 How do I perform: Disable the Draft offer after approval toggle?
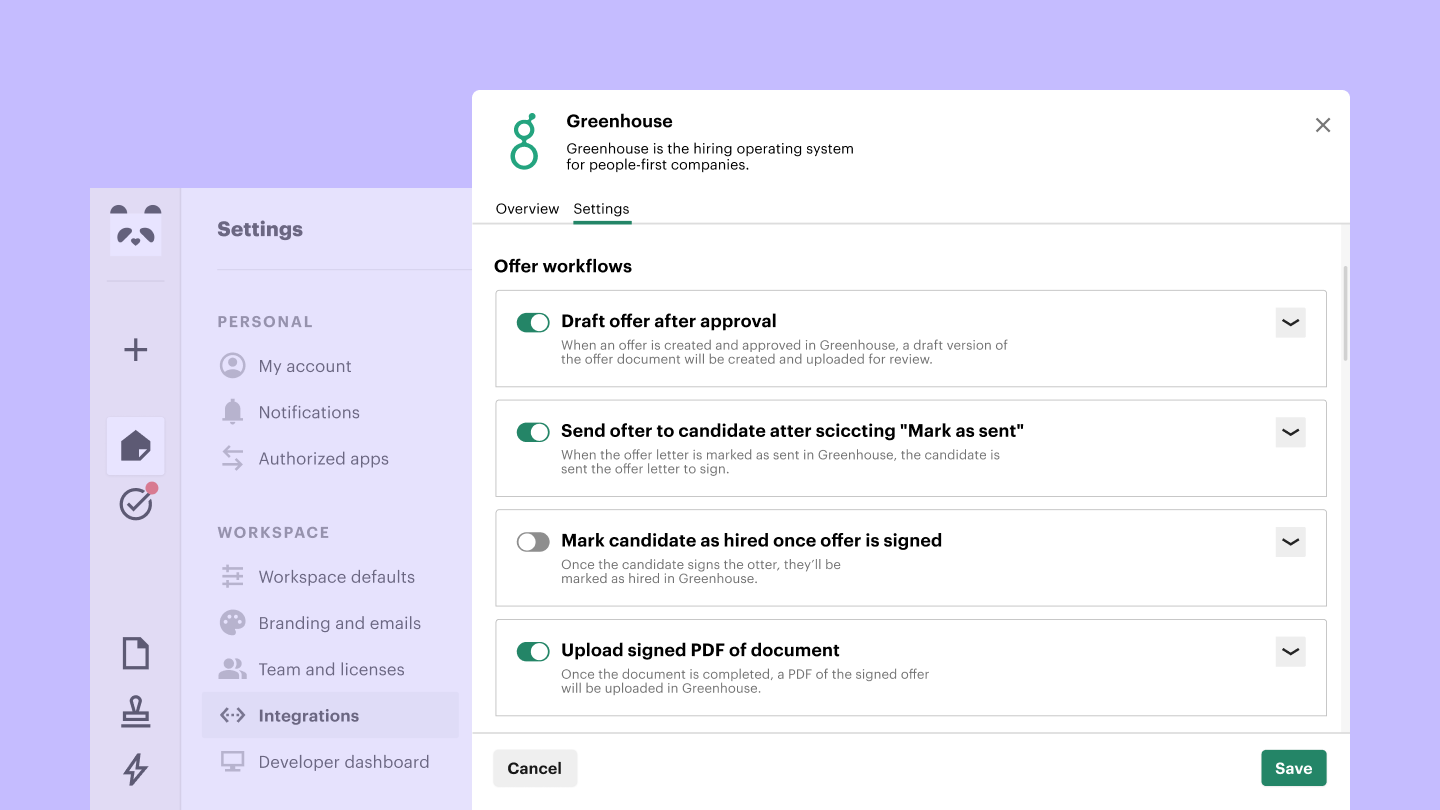tap(533, 322)
